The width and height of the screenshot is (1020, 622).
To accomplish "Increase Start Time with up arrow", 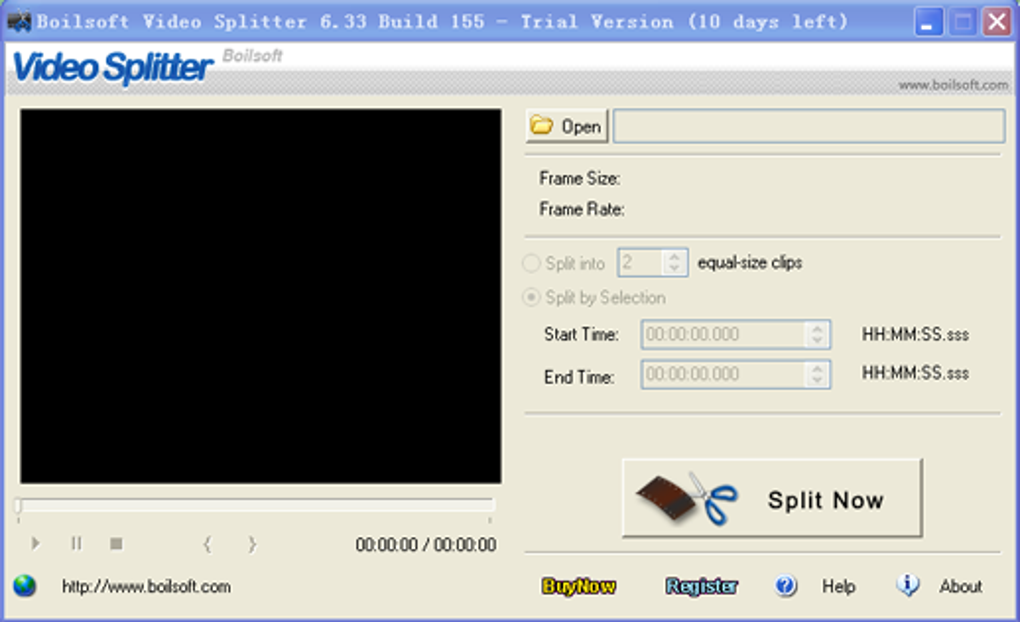I will pyautogui.click(x=818, y=328).
